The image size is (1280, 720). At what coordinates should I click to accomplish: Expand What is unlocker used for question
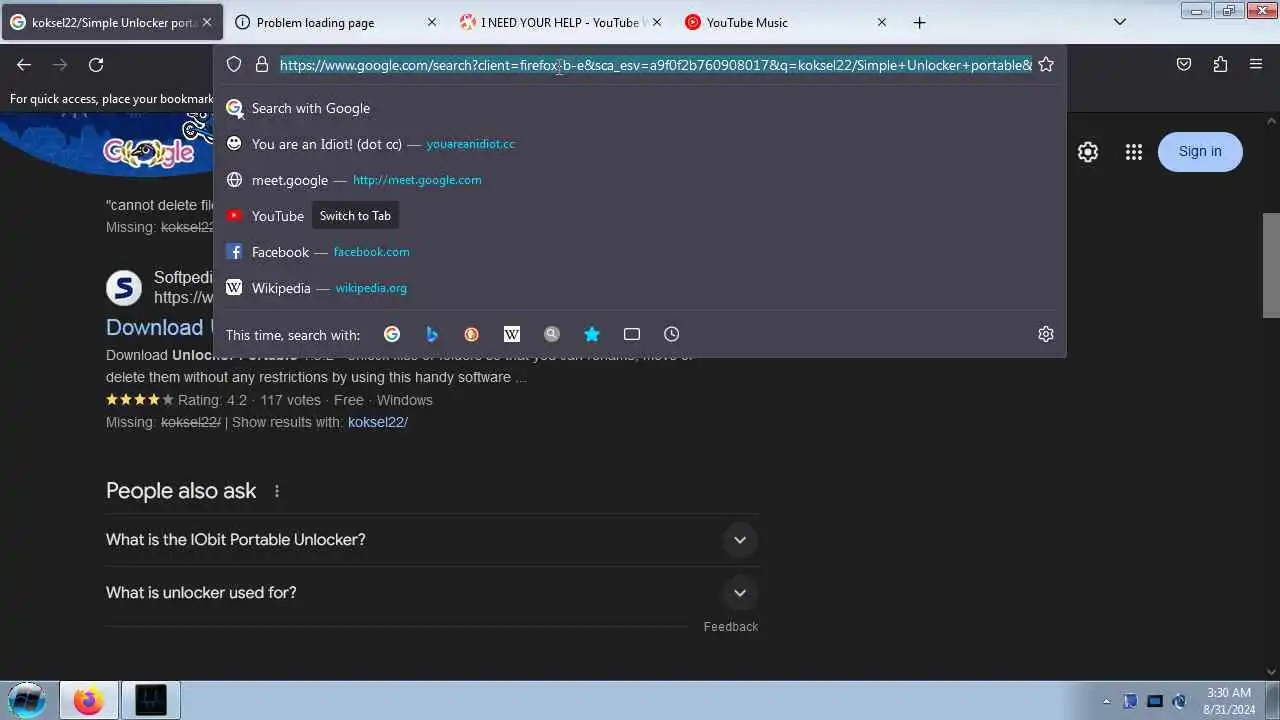click(x=432, y=593)
